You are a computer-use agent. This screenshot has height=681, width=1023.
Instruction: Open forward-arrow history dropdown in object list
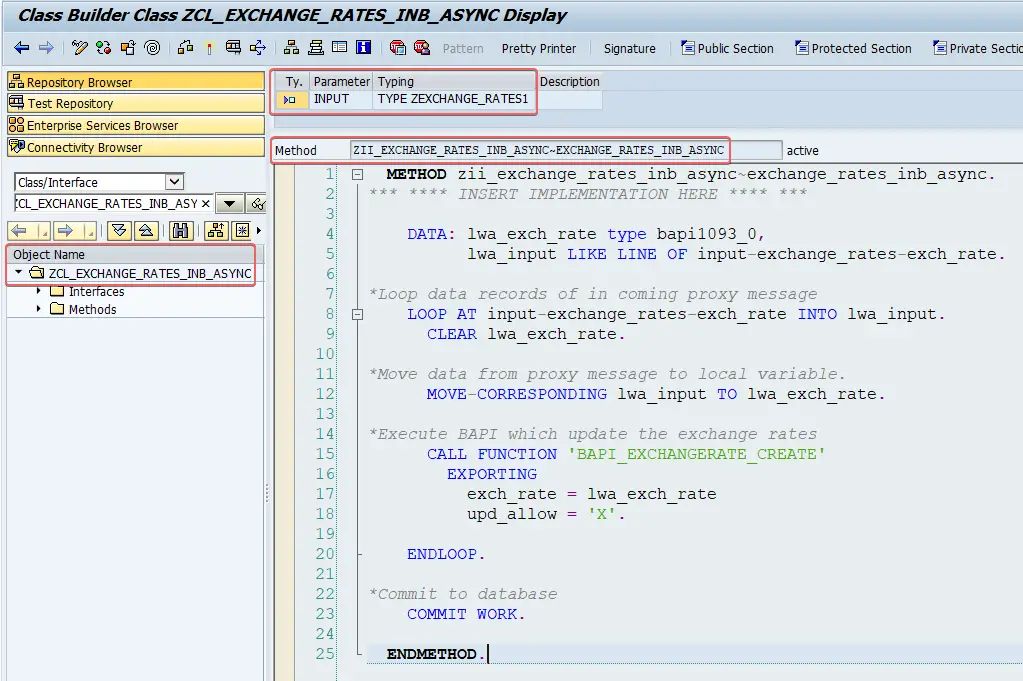[89, 230]
